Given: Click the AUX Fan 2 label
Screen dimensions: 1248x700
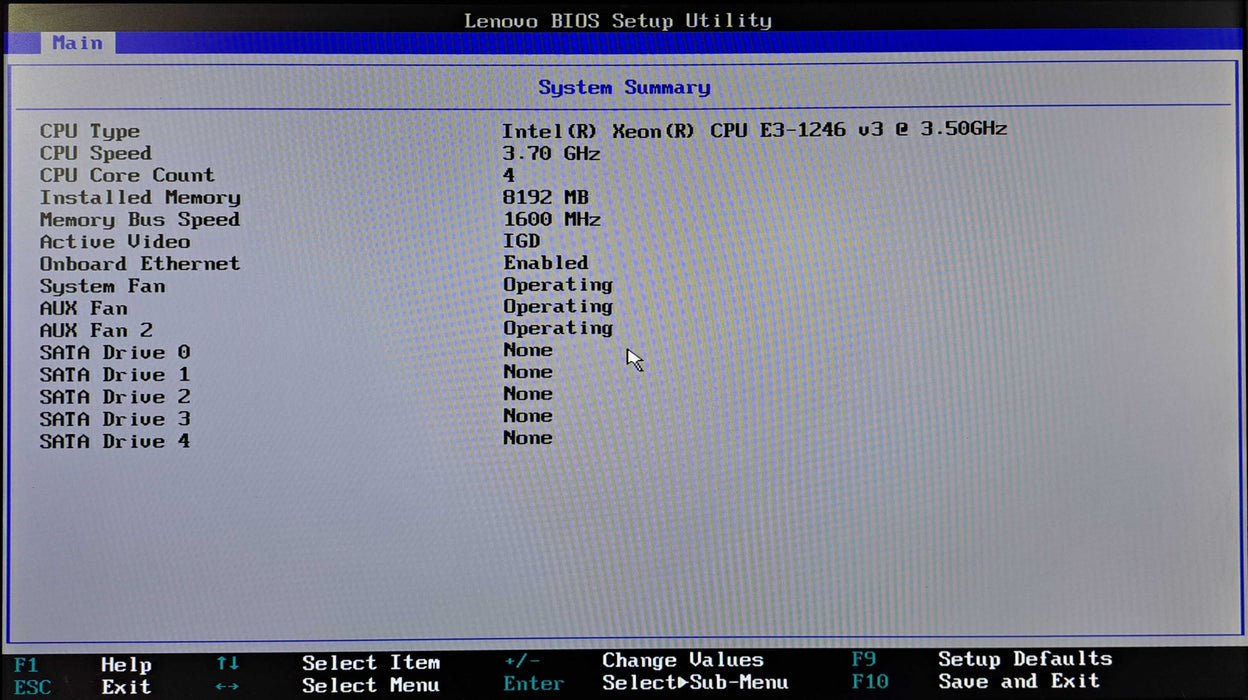Looking at the screenshot, I should tap(96, 330).
